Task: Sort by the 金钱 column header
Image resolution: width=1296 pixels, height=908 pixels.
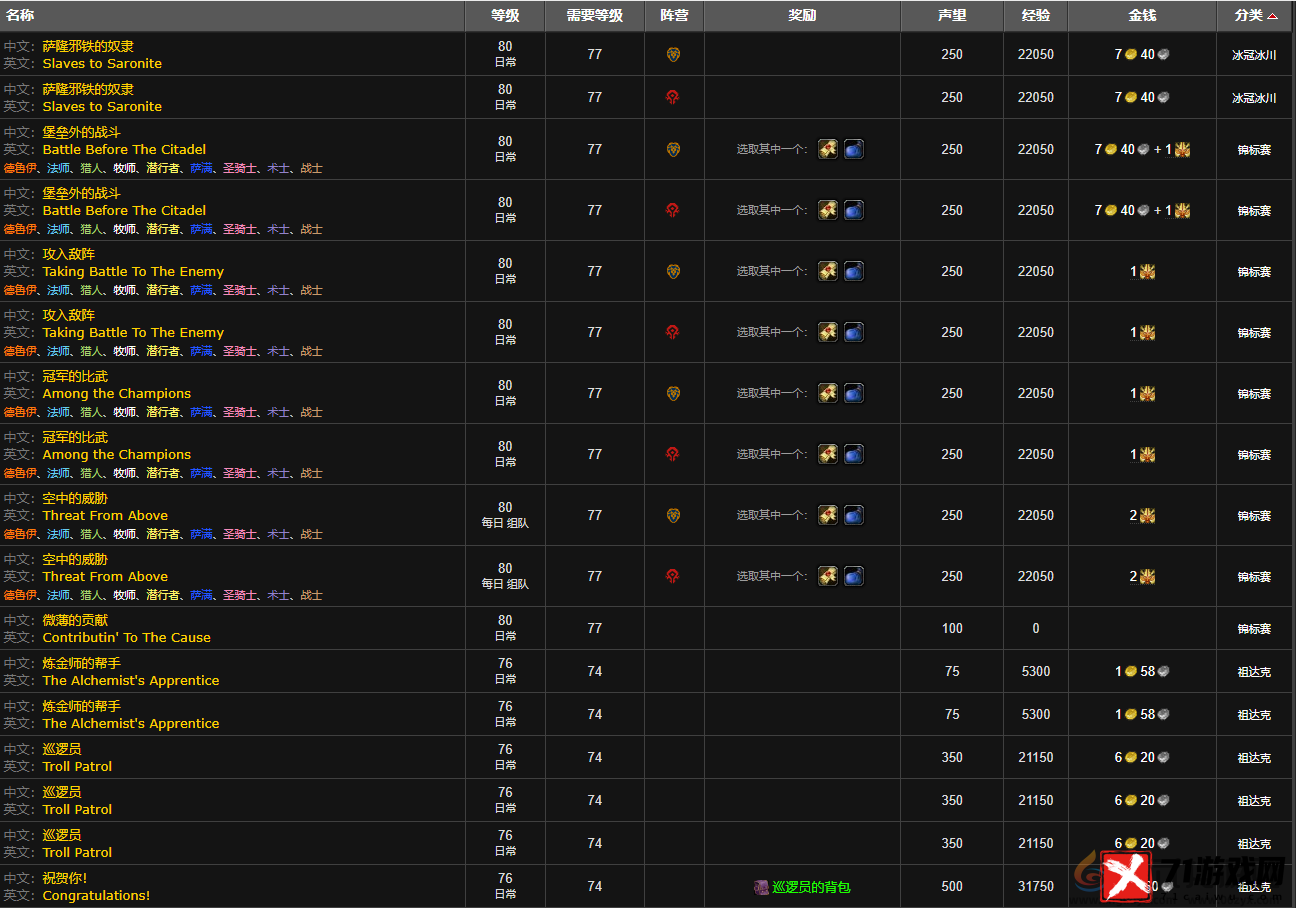Action: (x=1143, y=15)
